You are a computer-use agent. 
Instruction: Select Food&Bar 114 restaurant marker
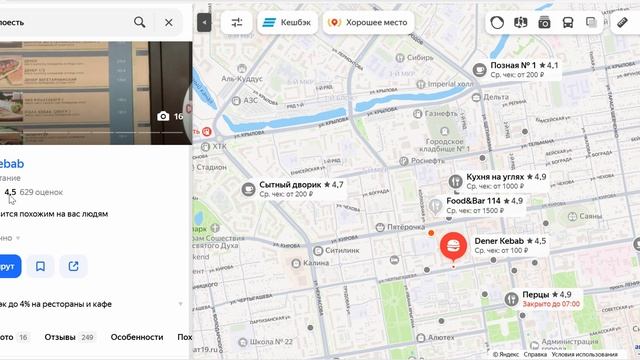[435, 206]
